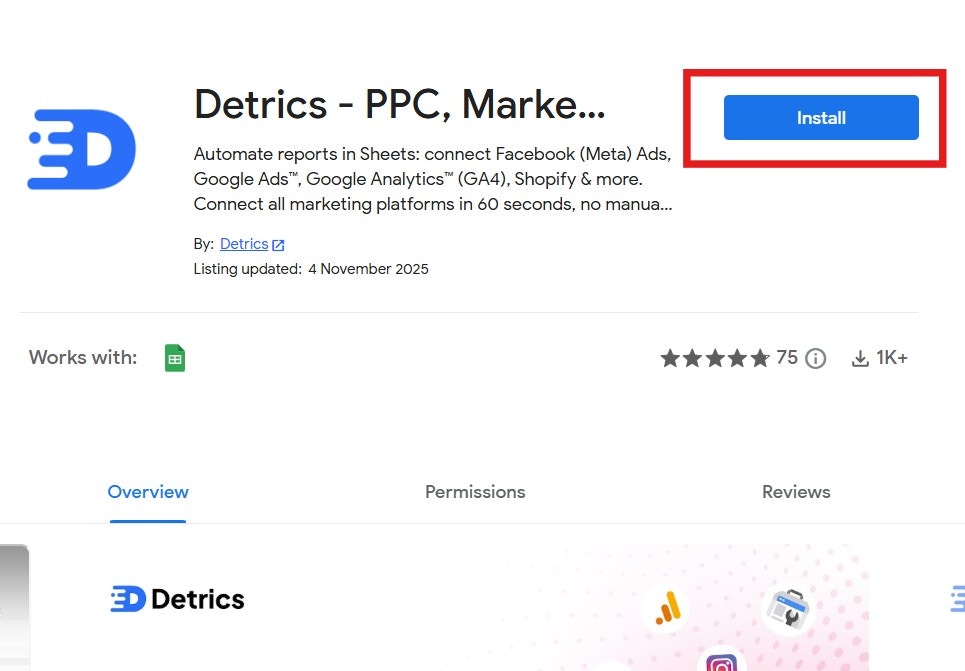
Task: Click the Search Console toolbox icon
Action: (x=789, y=608)
